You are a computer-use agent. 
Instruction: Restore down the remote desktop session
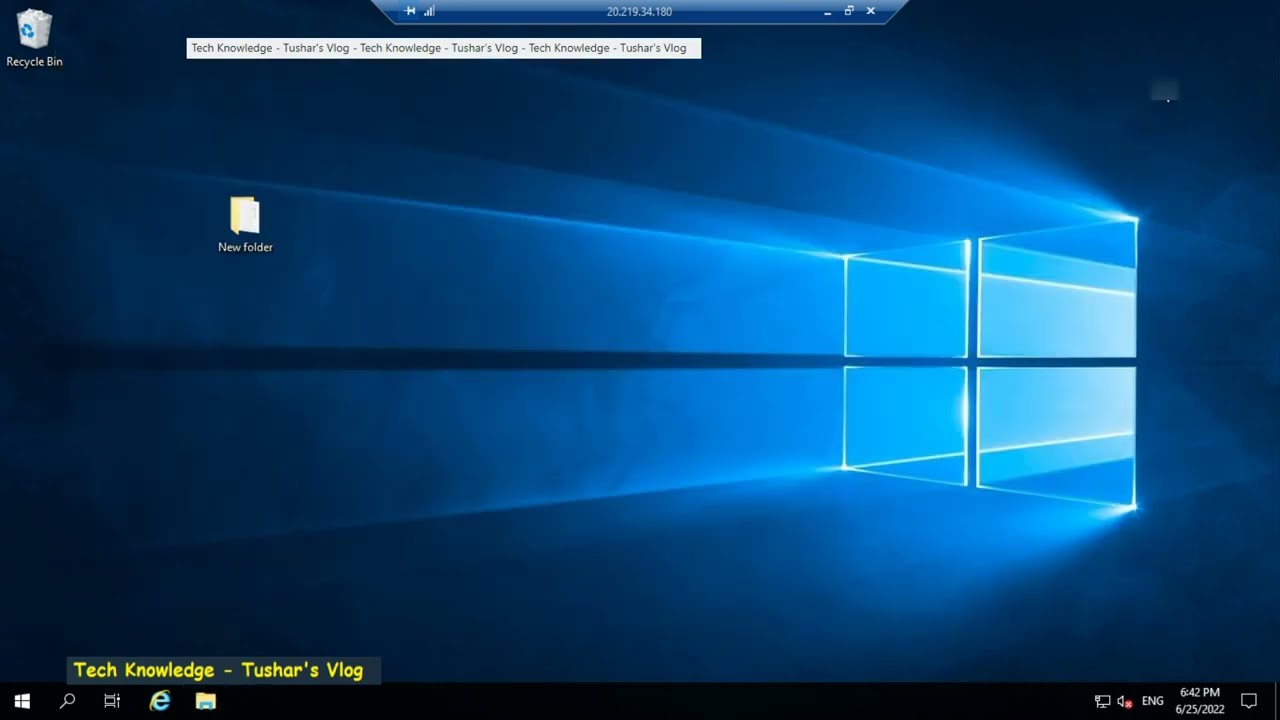pyautogui.click(x=849, y=11)
